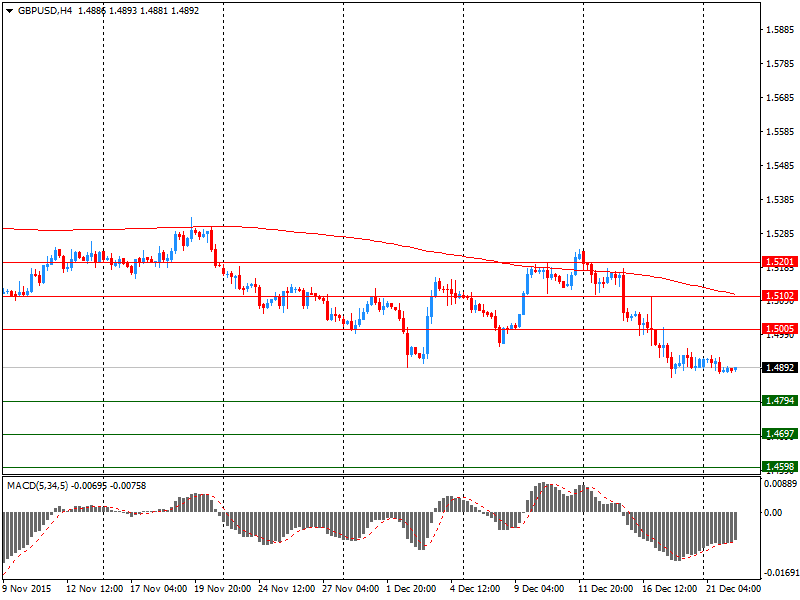Select the 1.5885 price scale value
Screen dimensions: 800x600
tap(780, 30)
